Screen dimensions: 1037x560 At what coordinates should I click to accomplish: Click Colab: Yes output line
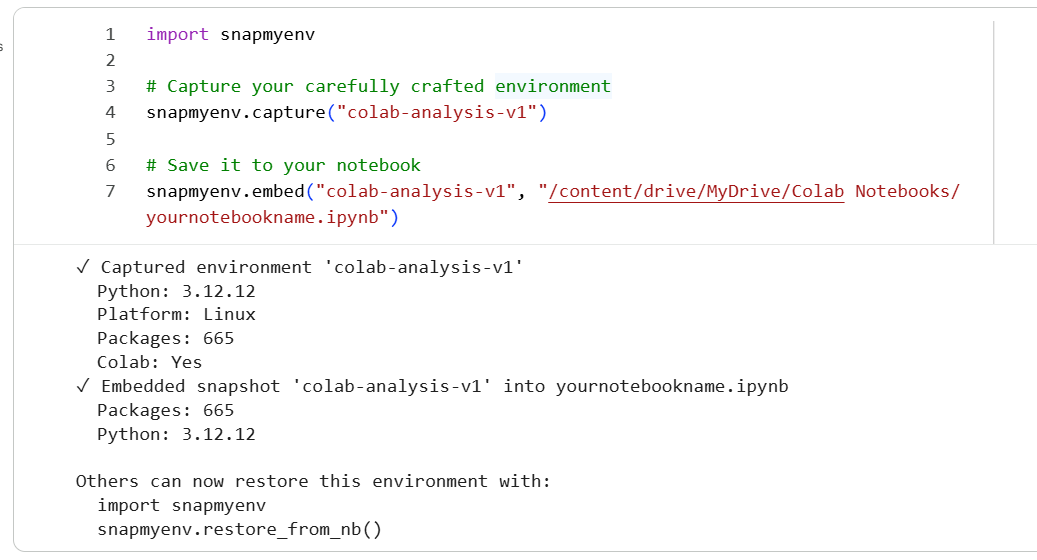(149, 362)
